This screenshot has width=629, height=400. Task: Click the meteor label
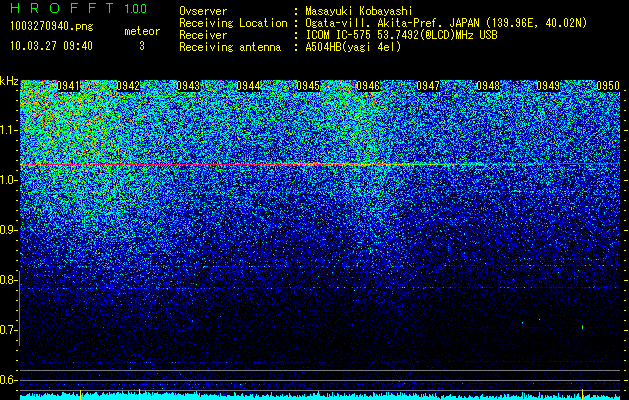142,31
